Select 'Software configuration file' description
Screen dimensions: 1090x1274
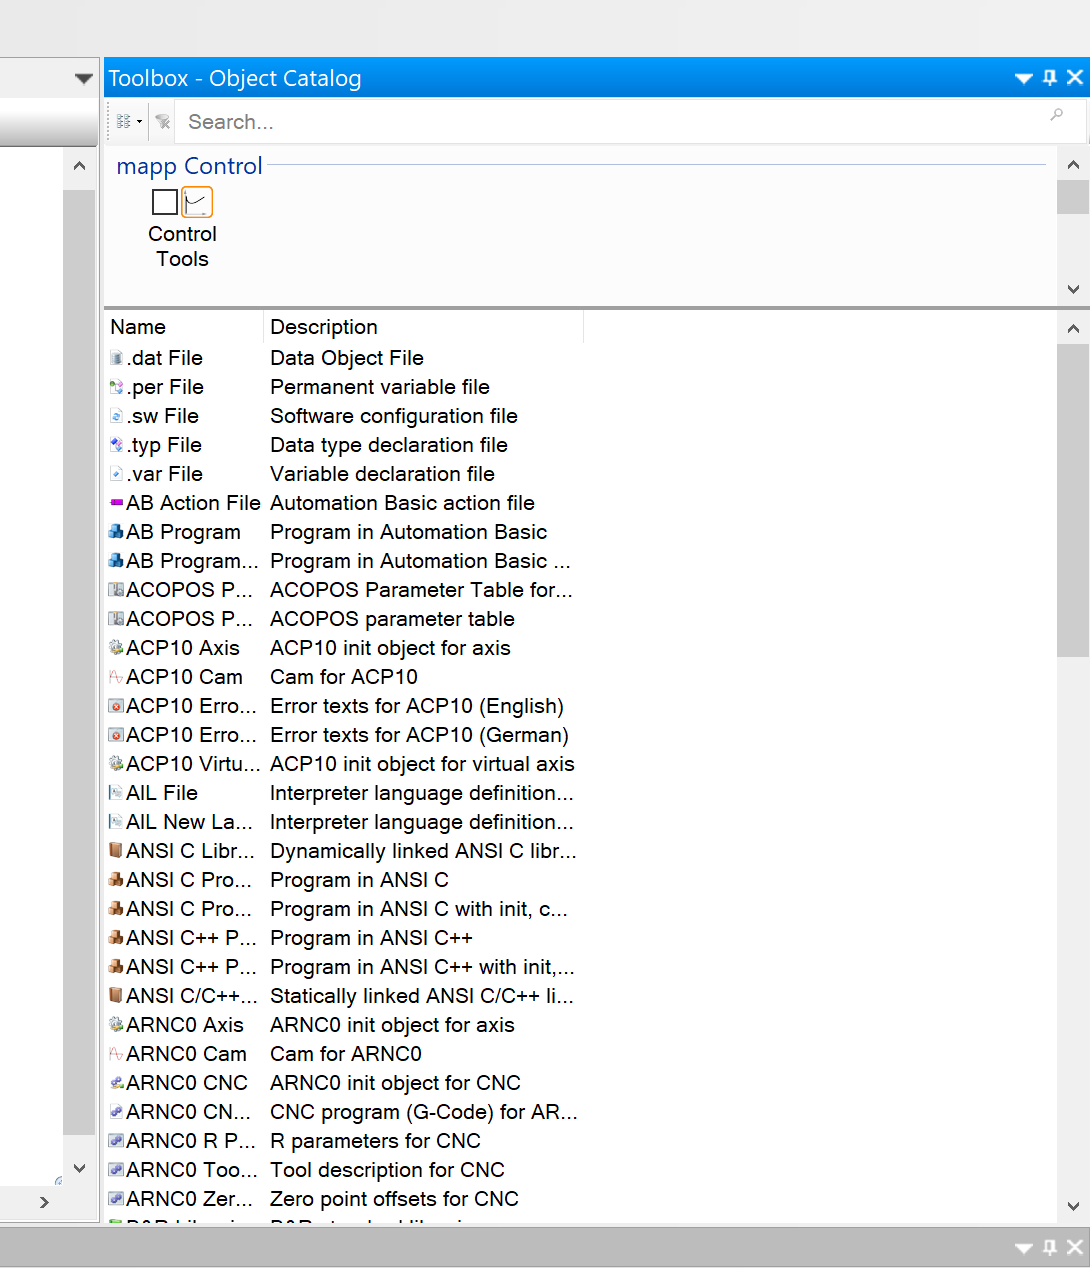394,416
